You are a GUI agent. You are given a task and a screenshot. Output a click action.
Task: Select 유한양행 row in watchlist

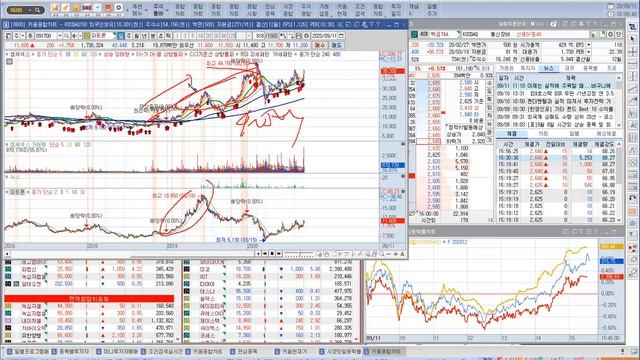[90, 335]
